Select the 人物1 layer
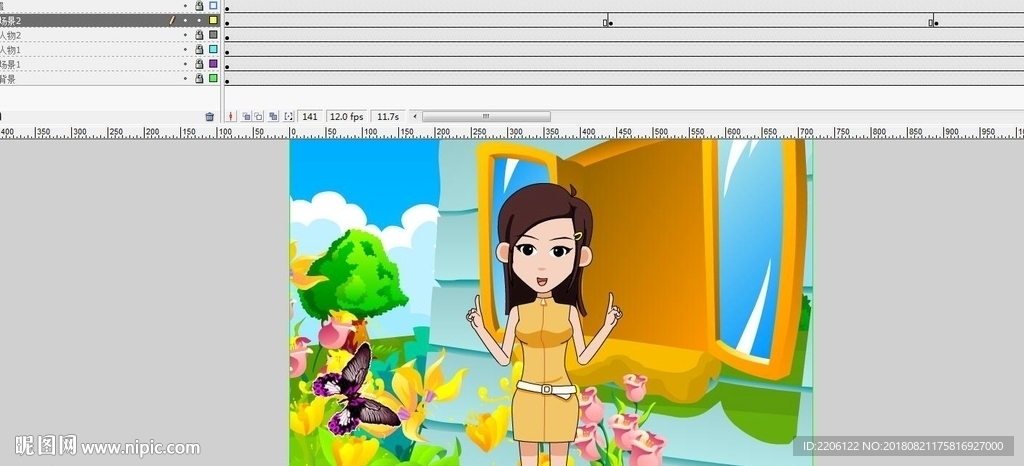The image size is (1024, 466). click(x=110, y=50)
